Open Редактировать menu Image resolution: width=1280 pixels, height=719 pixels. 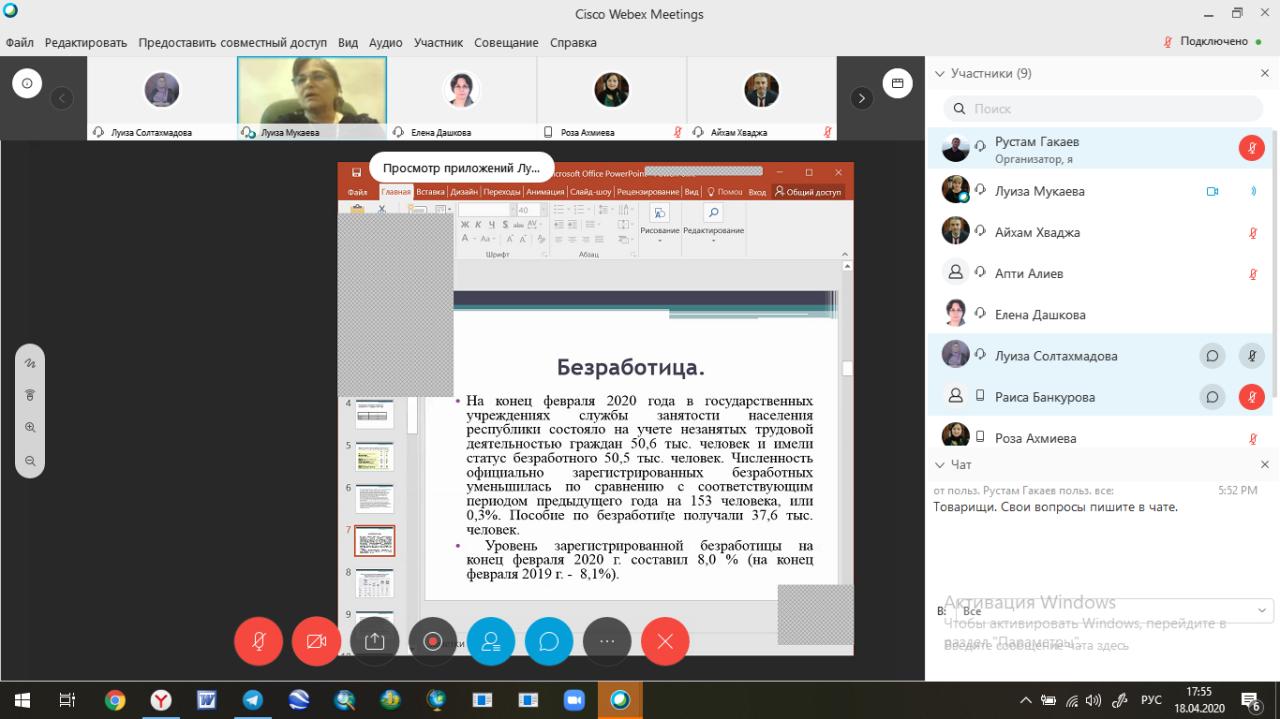[86, 42]
